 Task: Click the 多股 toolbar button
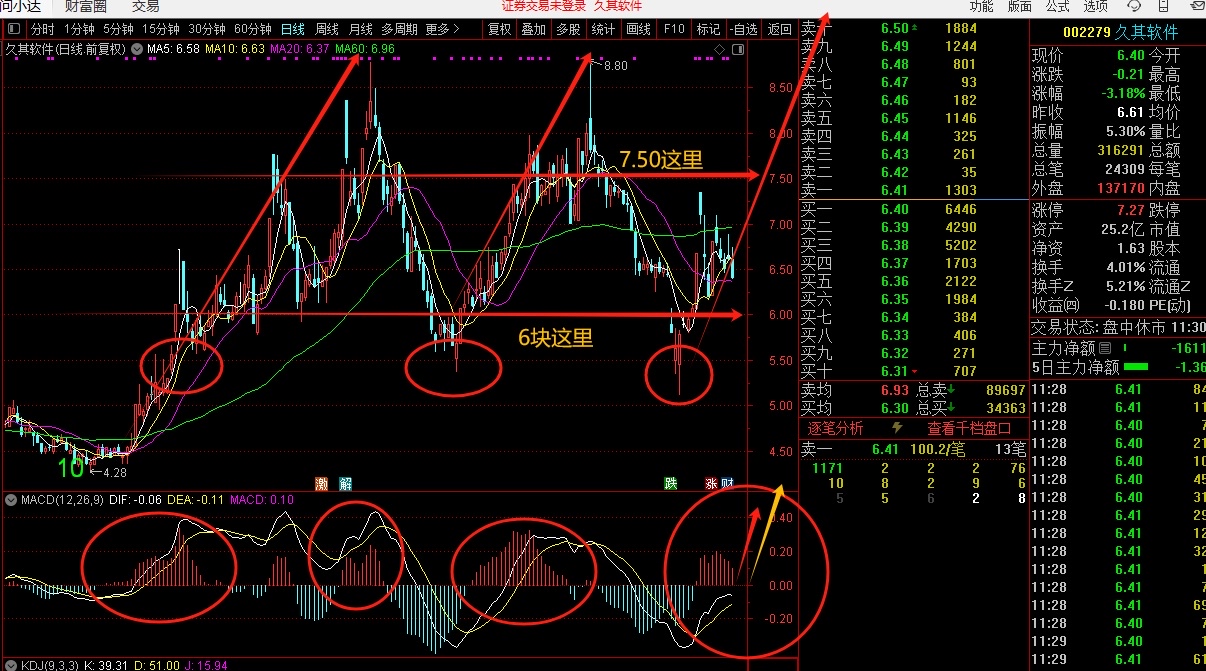pos(569,29)
